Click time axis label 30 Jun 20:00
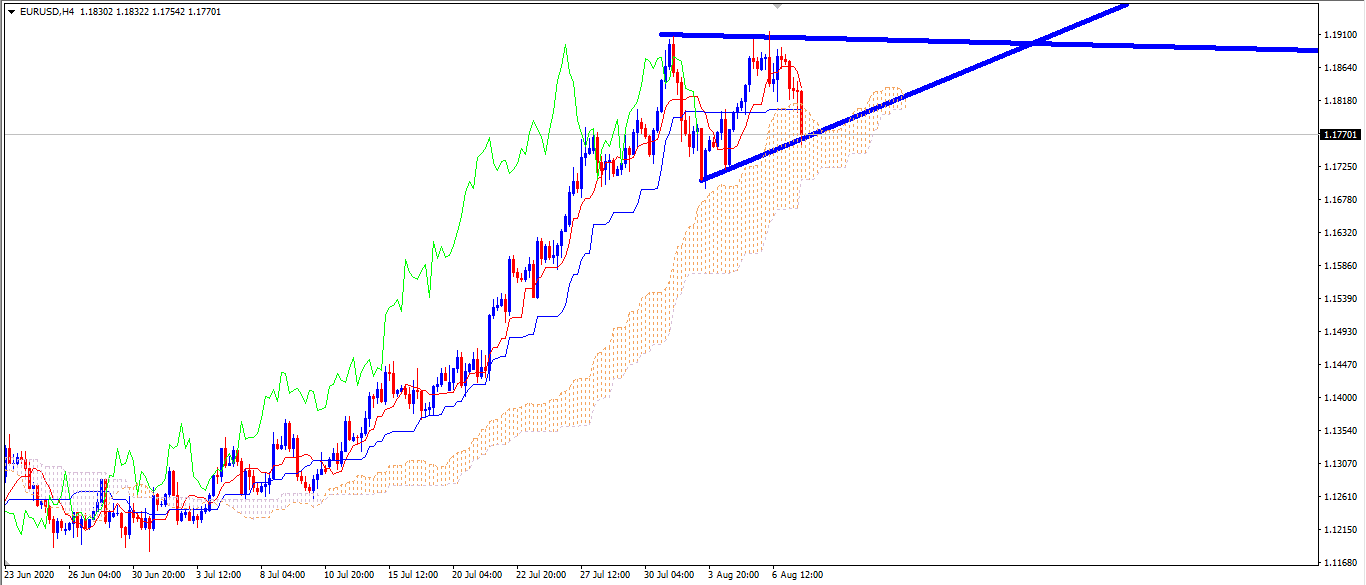 (x=158, y=575)
